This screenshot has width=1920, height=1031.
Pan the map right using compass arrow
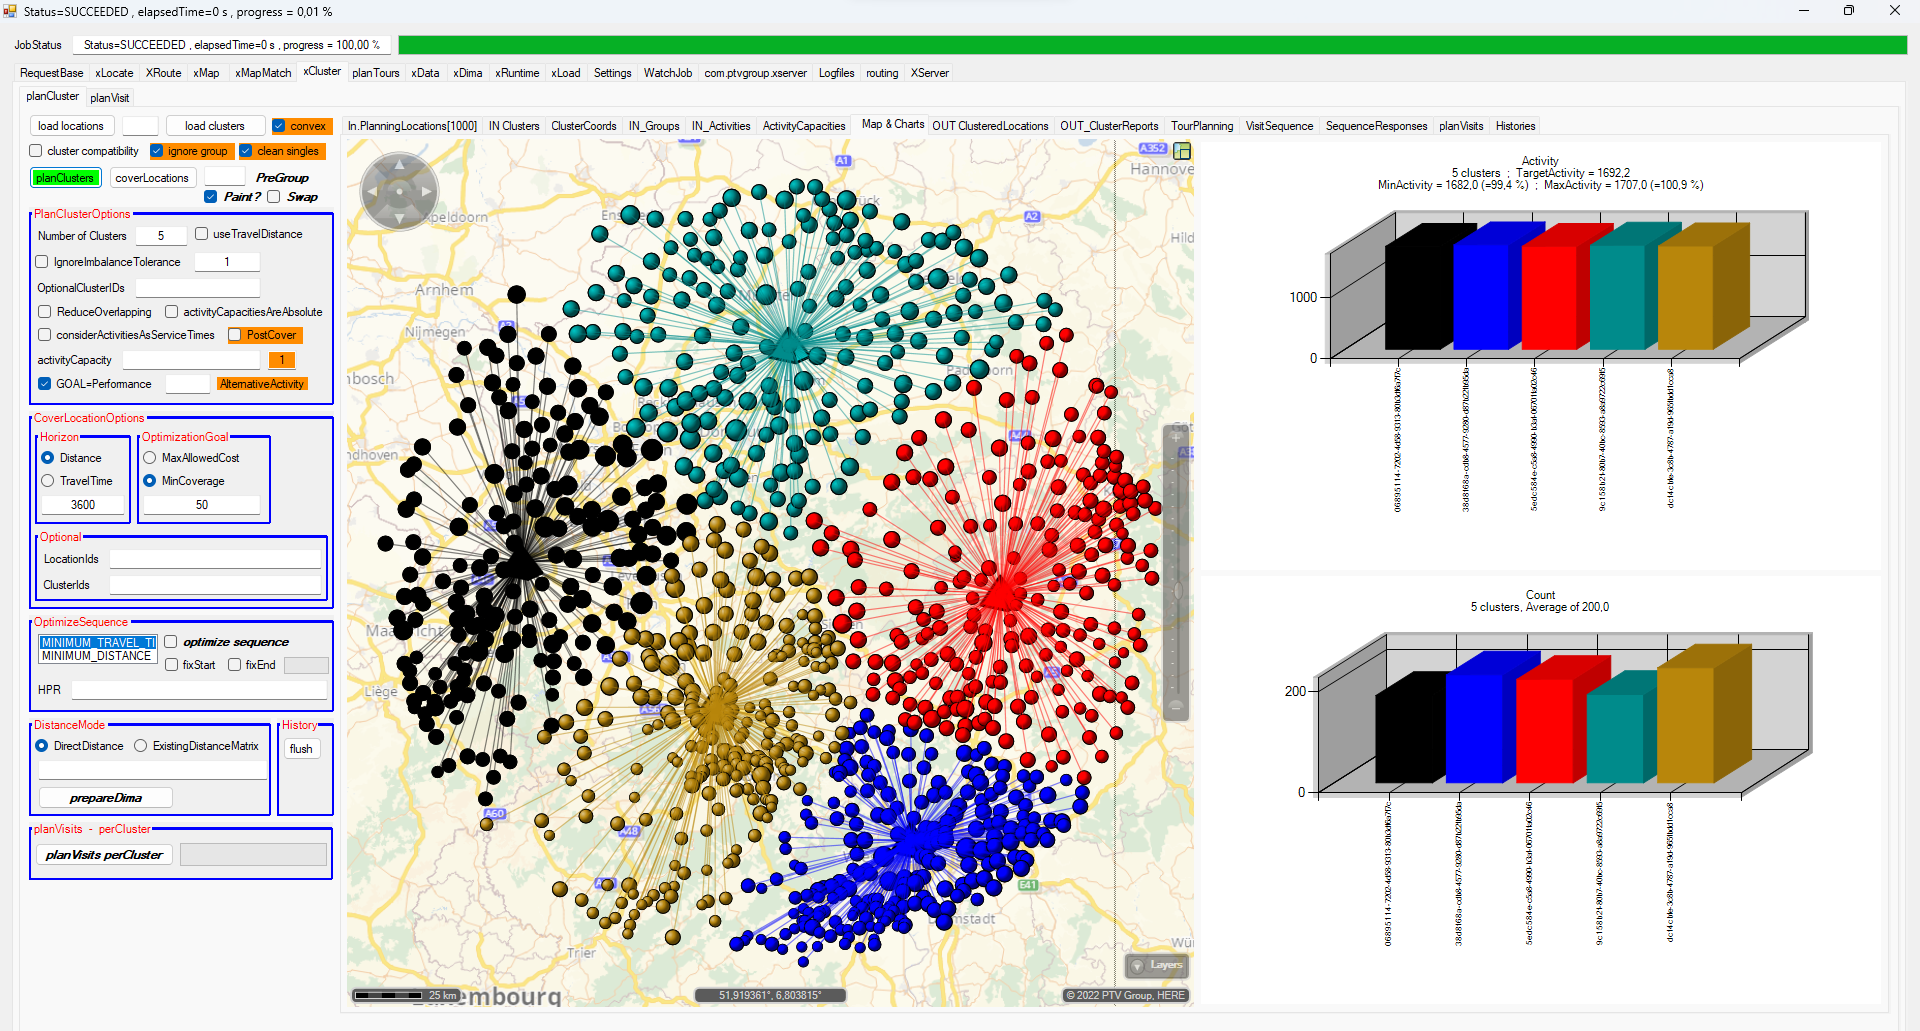point(426,191)
